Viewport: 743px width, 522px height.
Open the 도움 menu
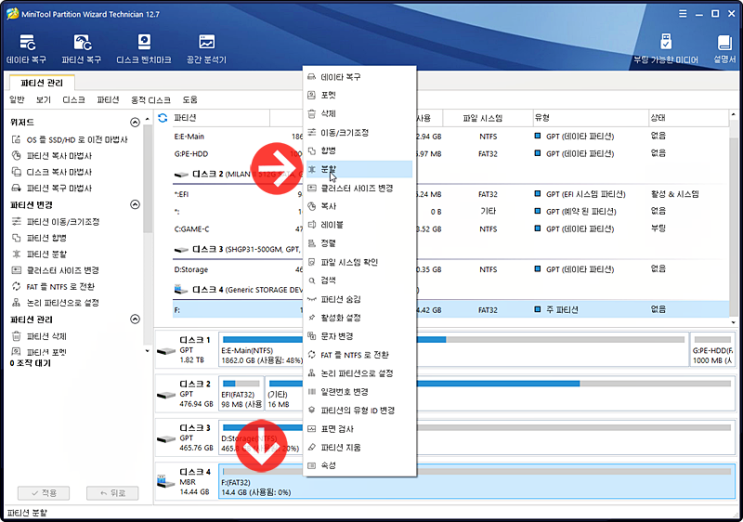[x=190, y=99]
